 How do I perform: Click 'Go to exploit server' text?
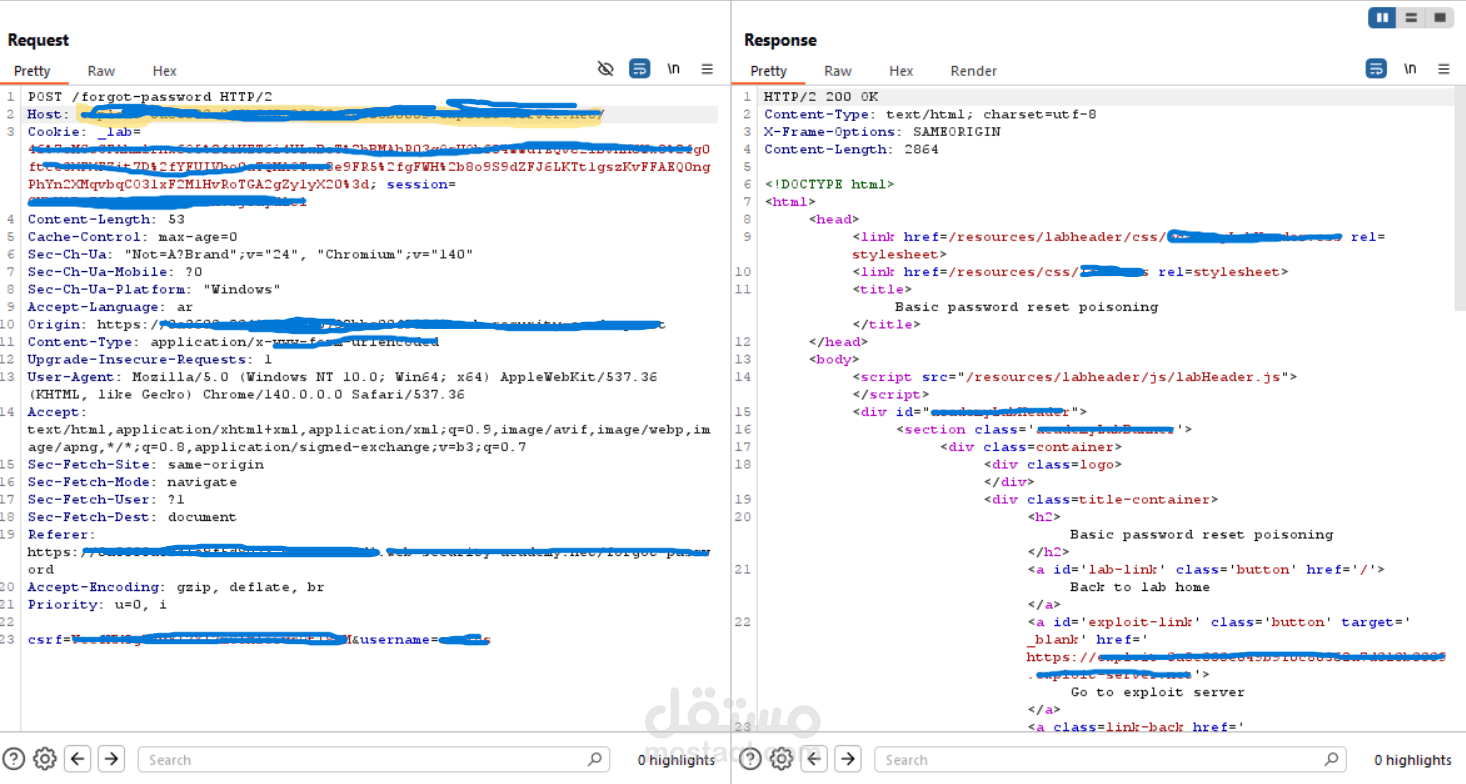tap(1158, 692)
